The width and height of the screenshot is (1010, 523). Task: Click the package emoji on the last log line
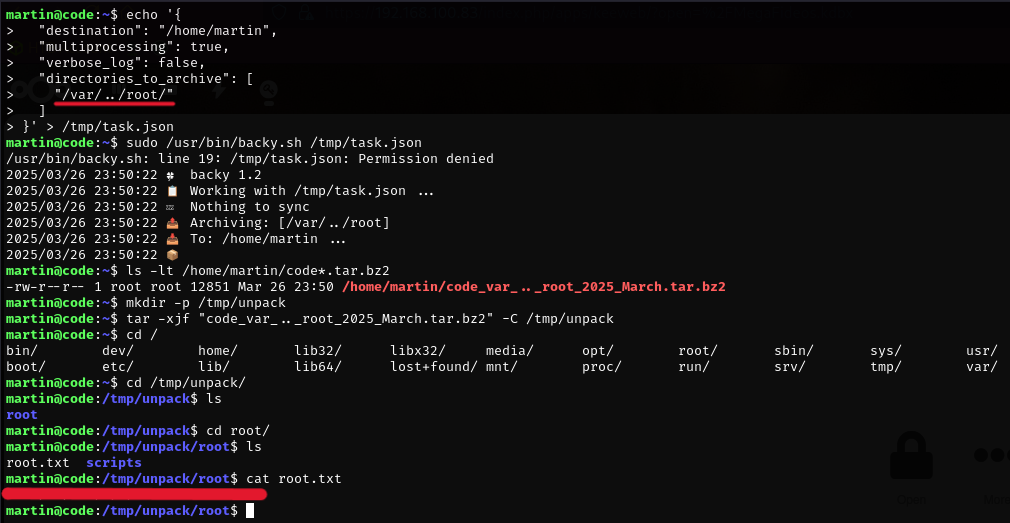pos(172,255)
